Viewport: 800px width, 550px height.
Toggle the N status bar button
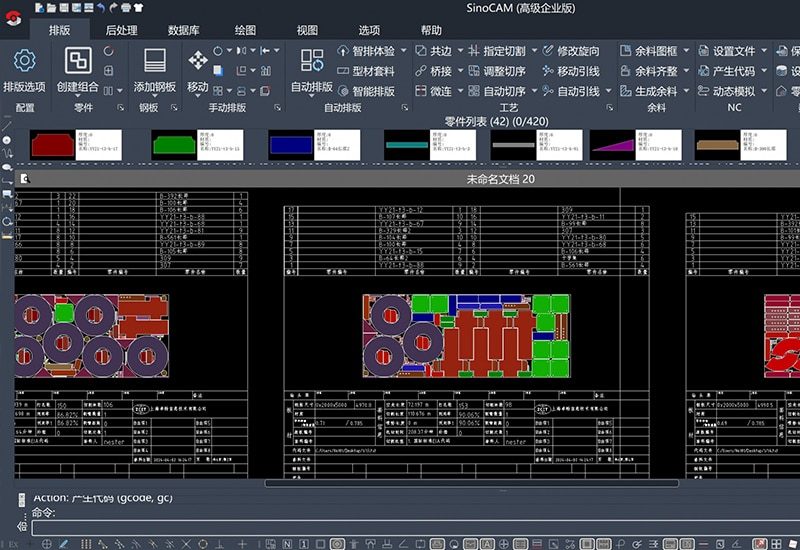click(288, 544)
